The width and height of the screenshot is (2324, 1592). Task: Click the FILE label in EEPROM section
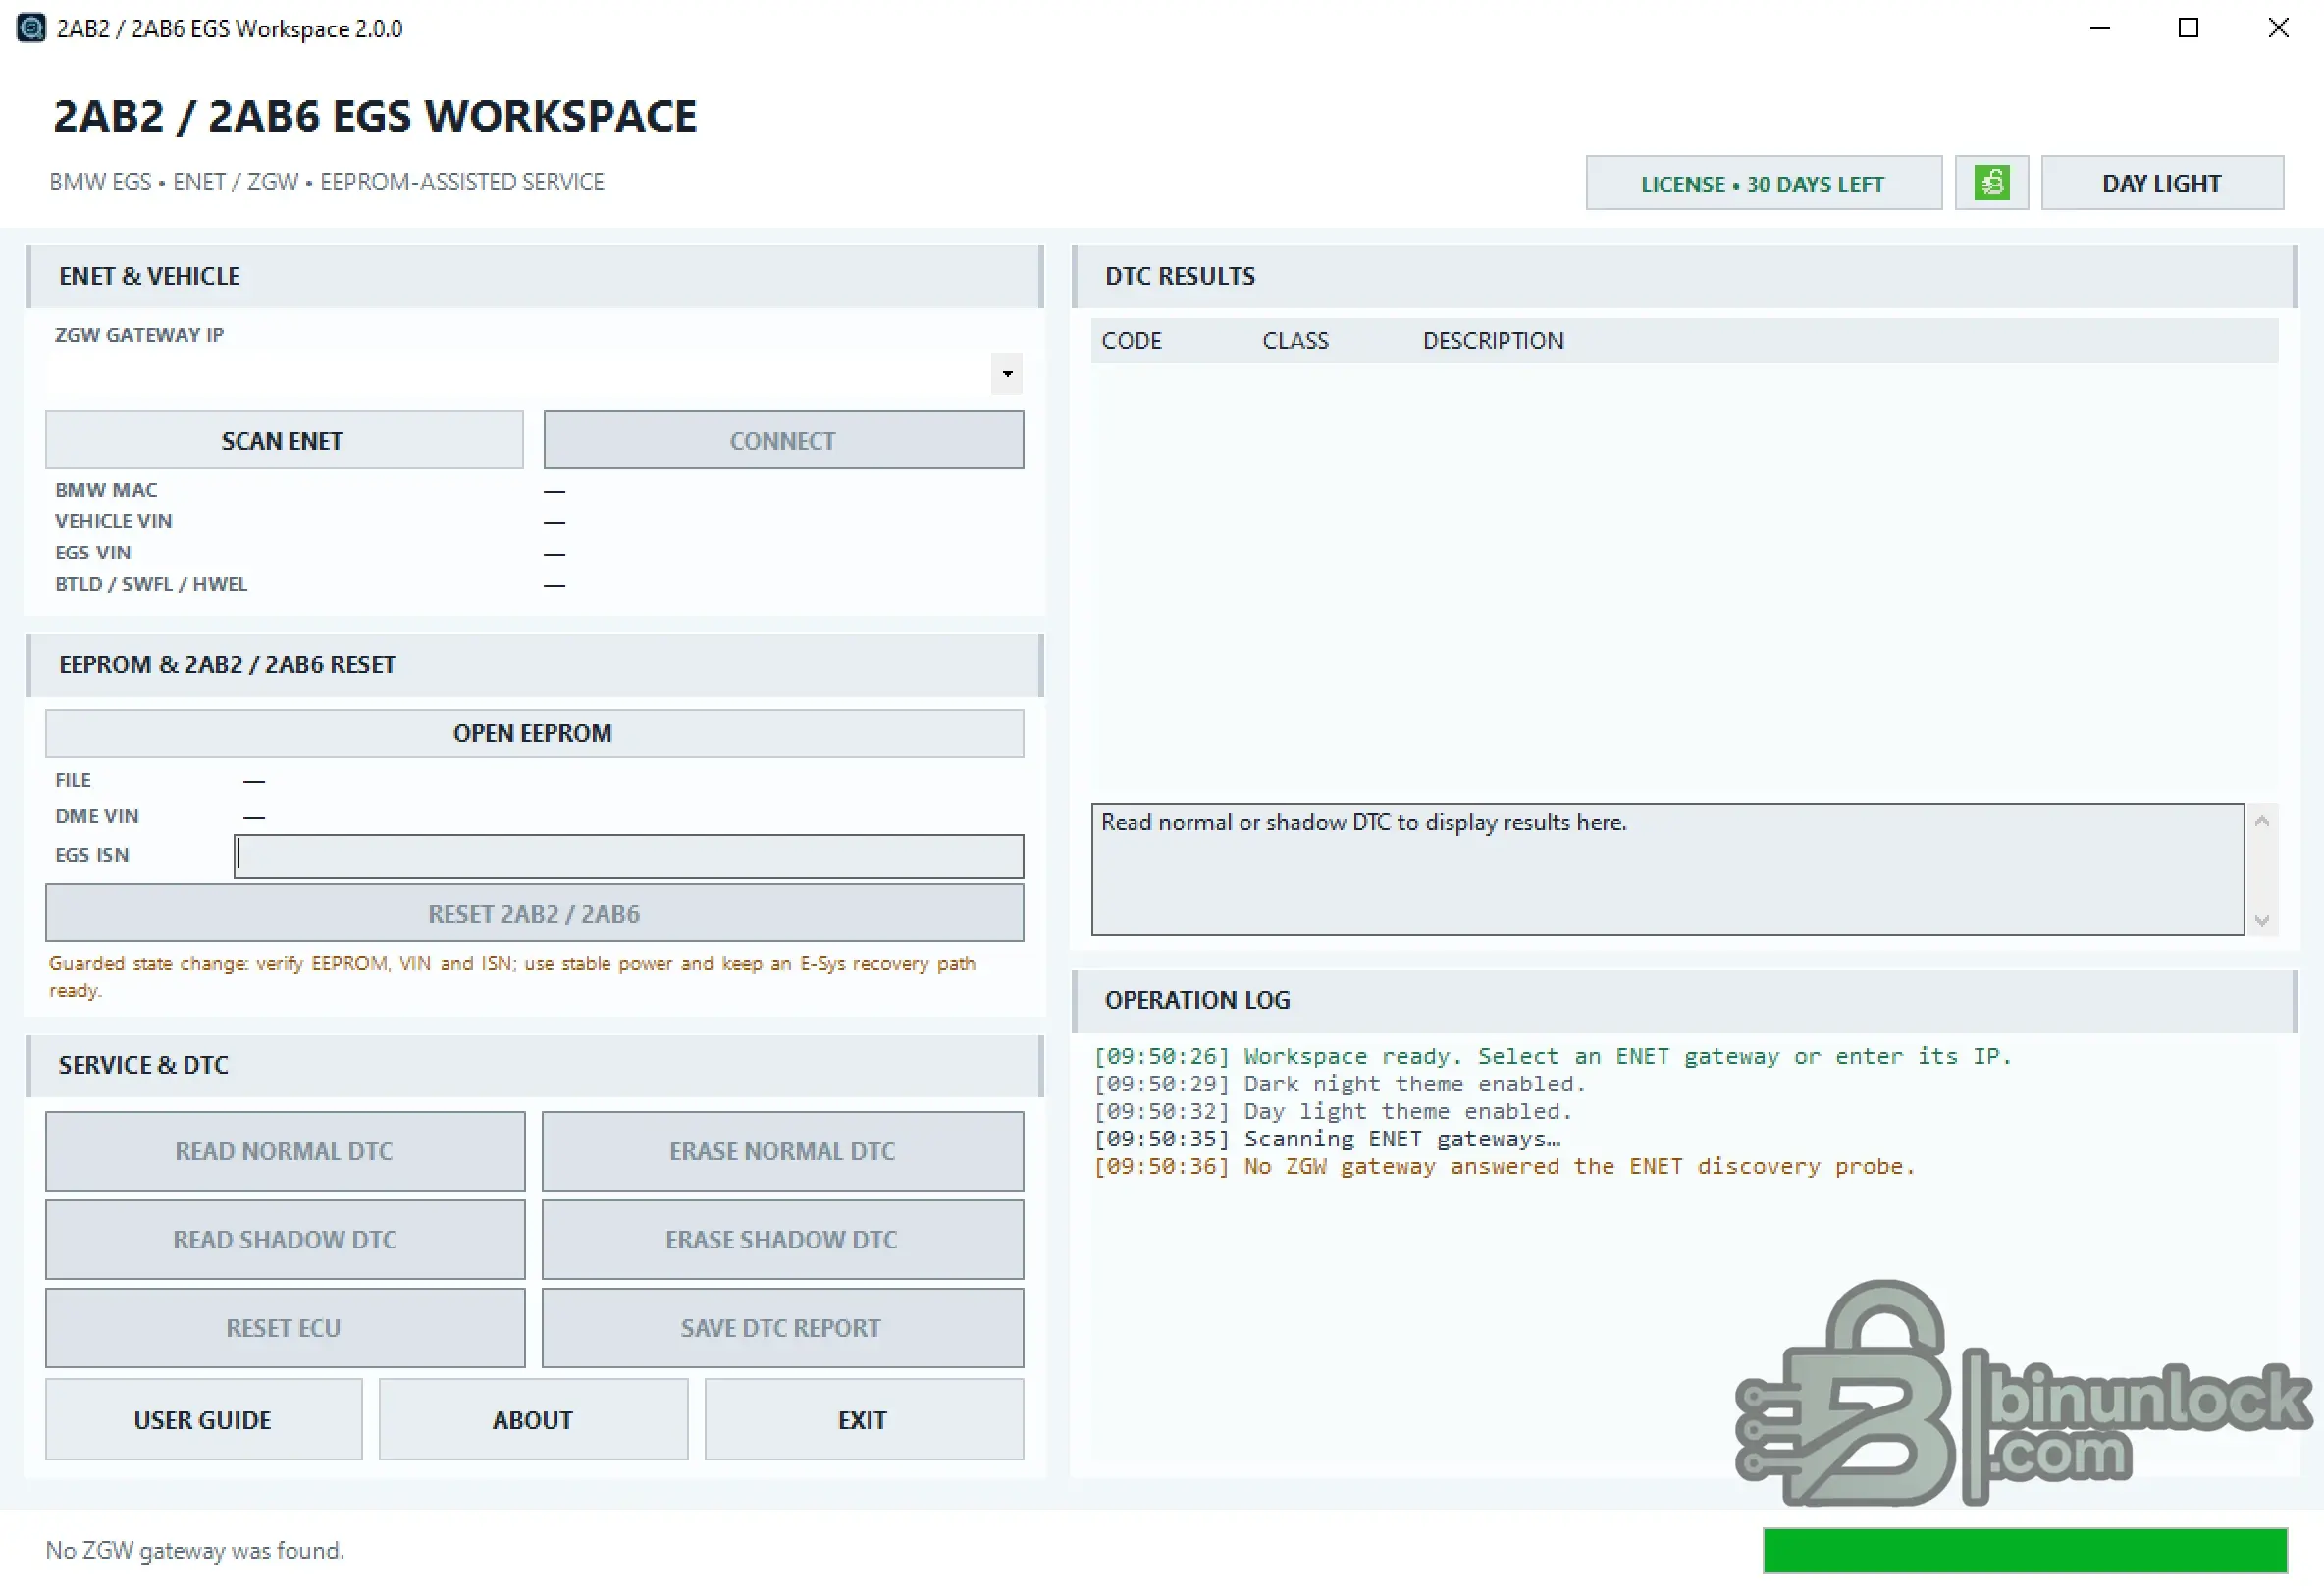click(73, 780)
